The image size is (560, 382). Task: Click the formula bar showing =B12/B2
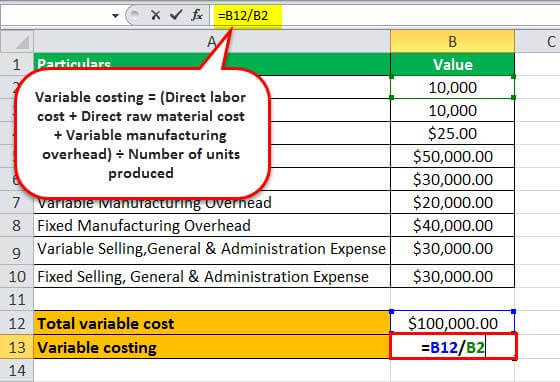pyautogui.click(x=385, y=16)
